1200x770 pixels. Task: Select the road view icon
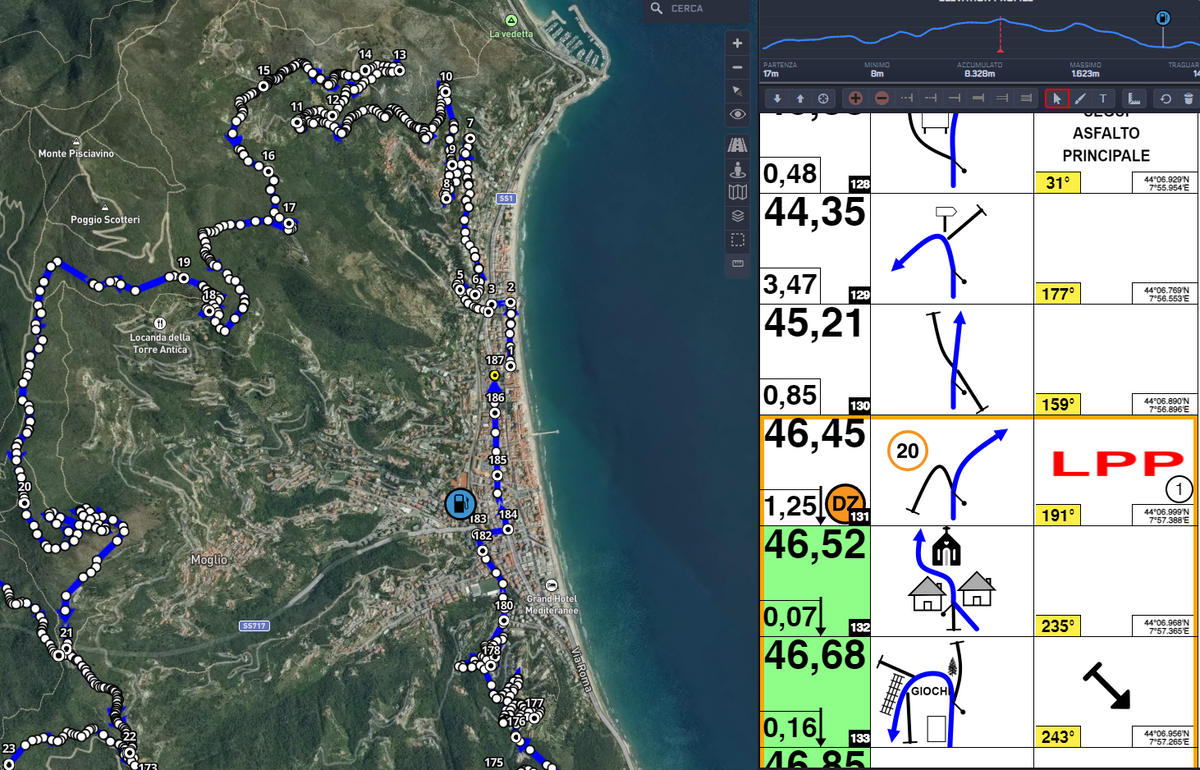click(x=738, y=145)
